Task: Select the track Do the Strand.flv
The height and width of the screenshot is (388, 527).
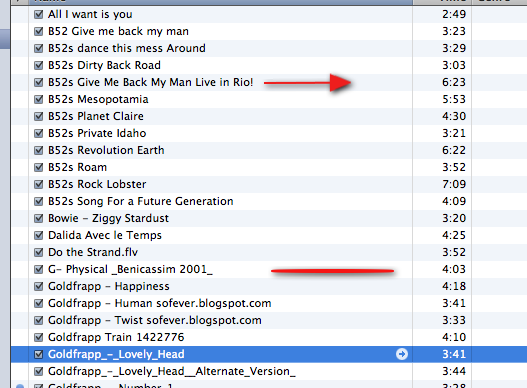Action: (93, 253)
